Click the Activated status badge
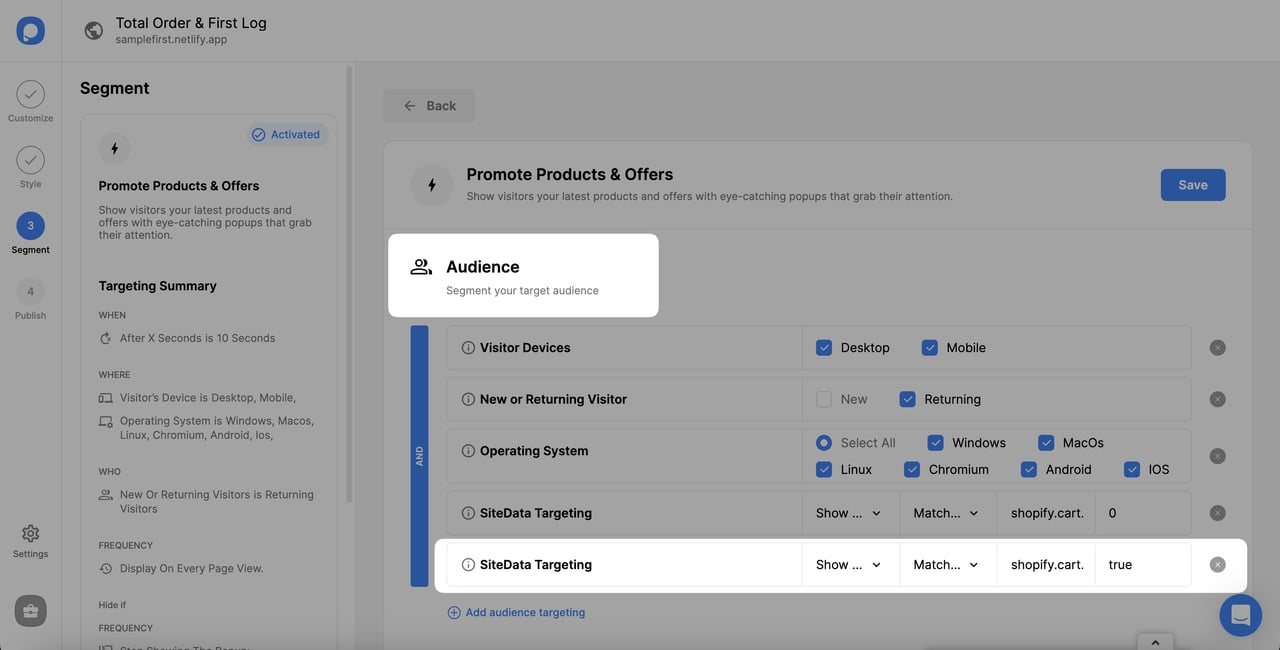Viewport: 1280px width, 650px height. (x=286, y=134)
